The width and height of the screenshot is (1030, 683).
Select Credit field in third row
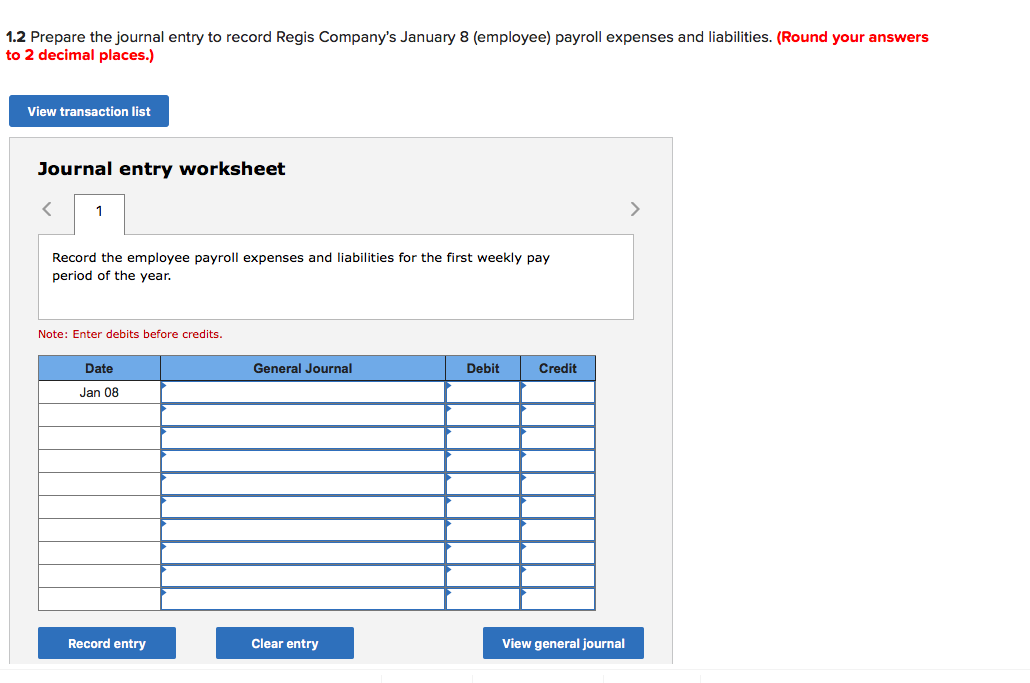(x=558, y=438)
